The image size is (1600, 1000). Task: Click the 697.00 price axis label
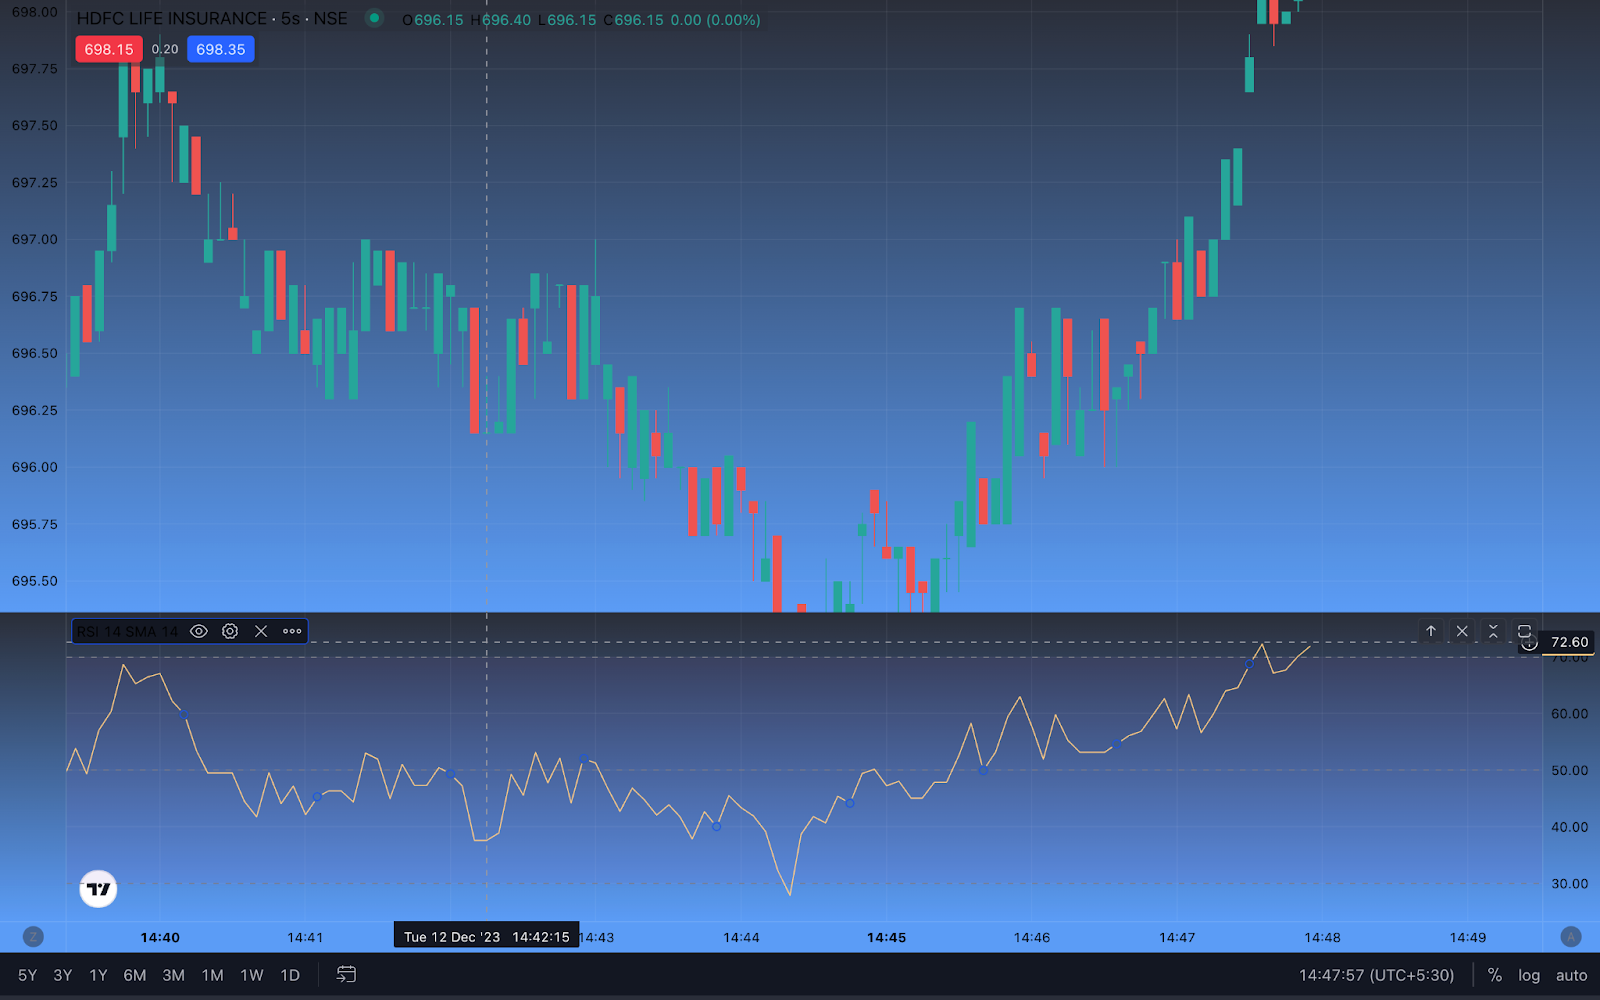pyautogui.click(x=34, y=239)
